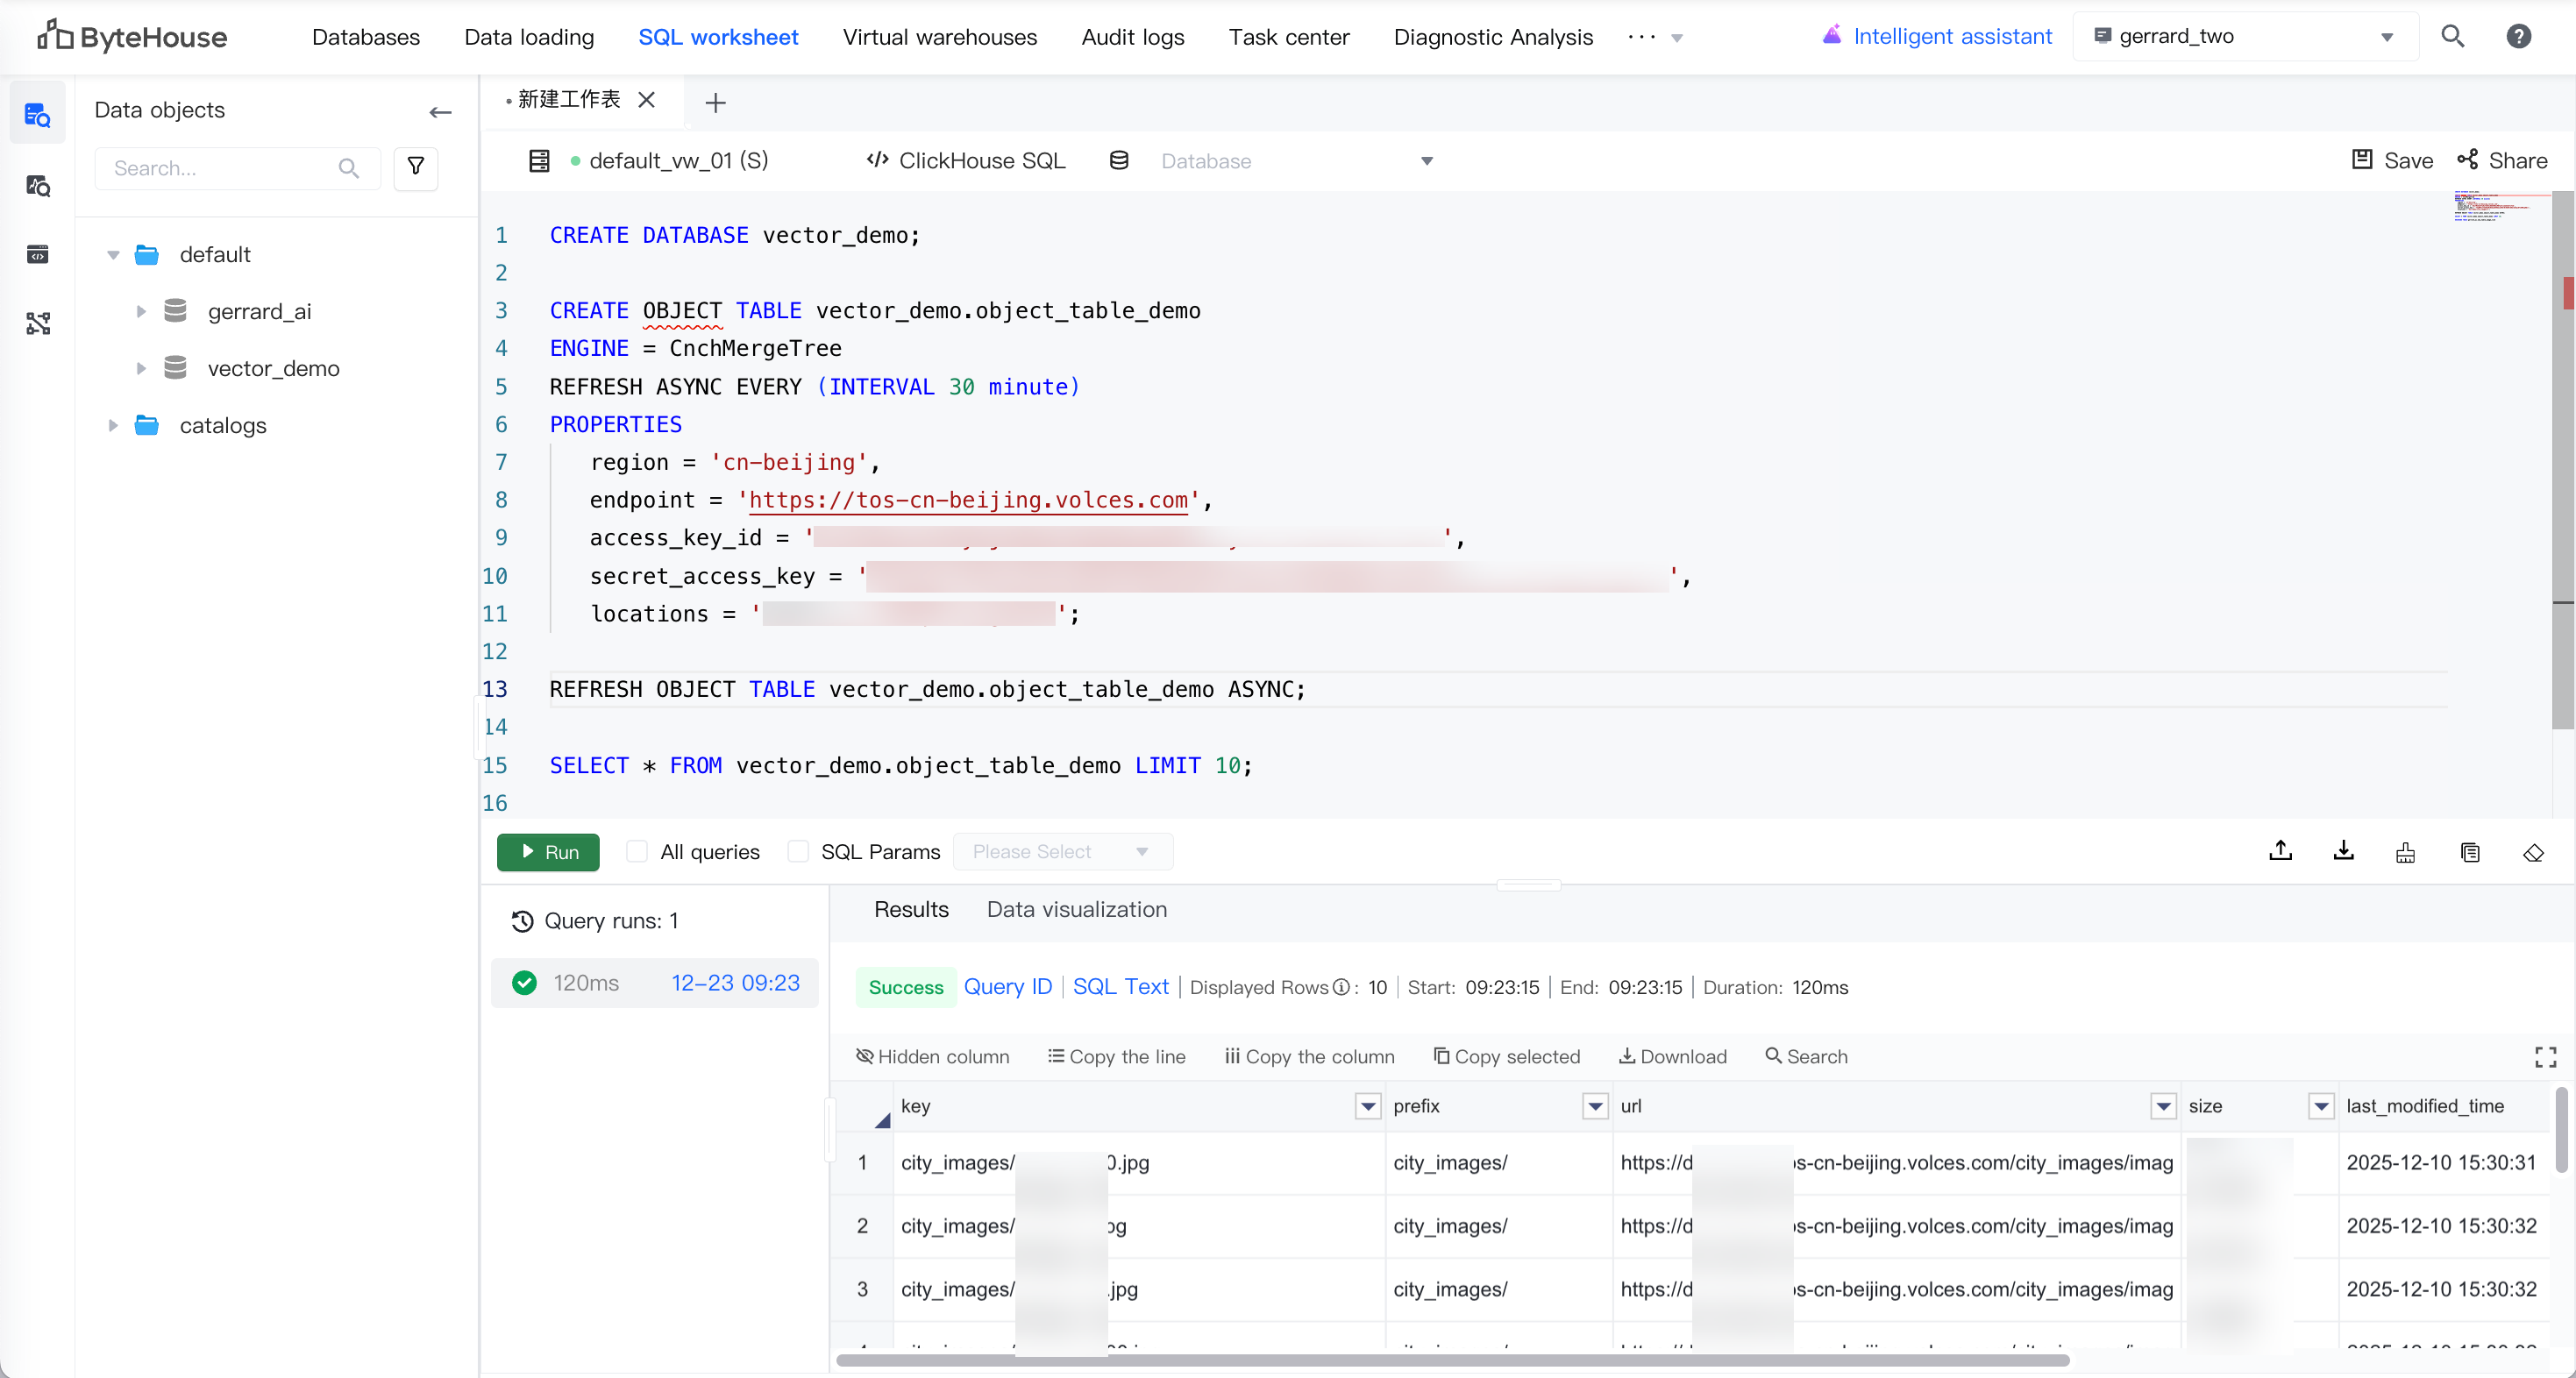The image size is (2576, 1378).
Task: Expand the vector_demo database tree node
Action: 141,368
